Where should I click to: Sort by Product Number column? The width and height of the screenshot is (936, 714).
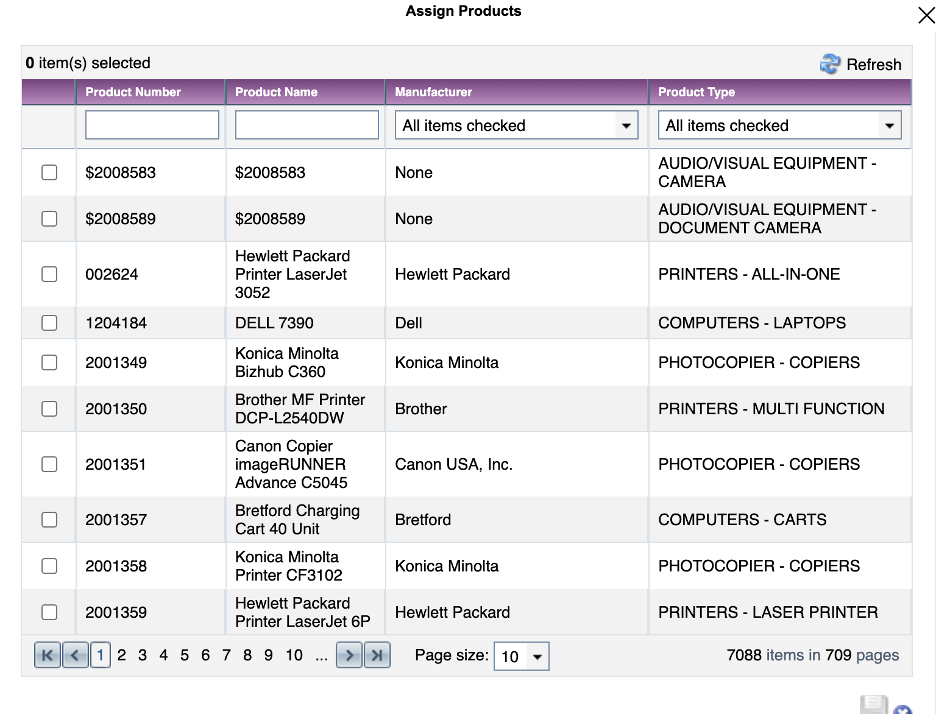point(133,92)
